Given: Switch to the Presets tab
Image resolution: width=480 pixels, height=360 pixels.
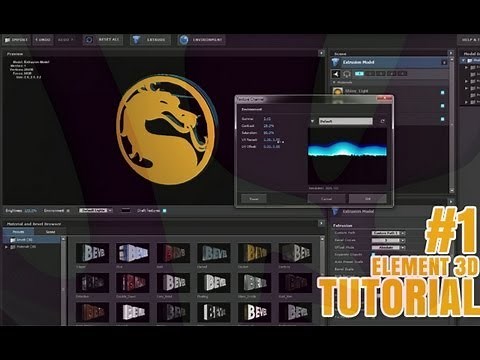Looking at the screenshot, I should pos(18,232).
